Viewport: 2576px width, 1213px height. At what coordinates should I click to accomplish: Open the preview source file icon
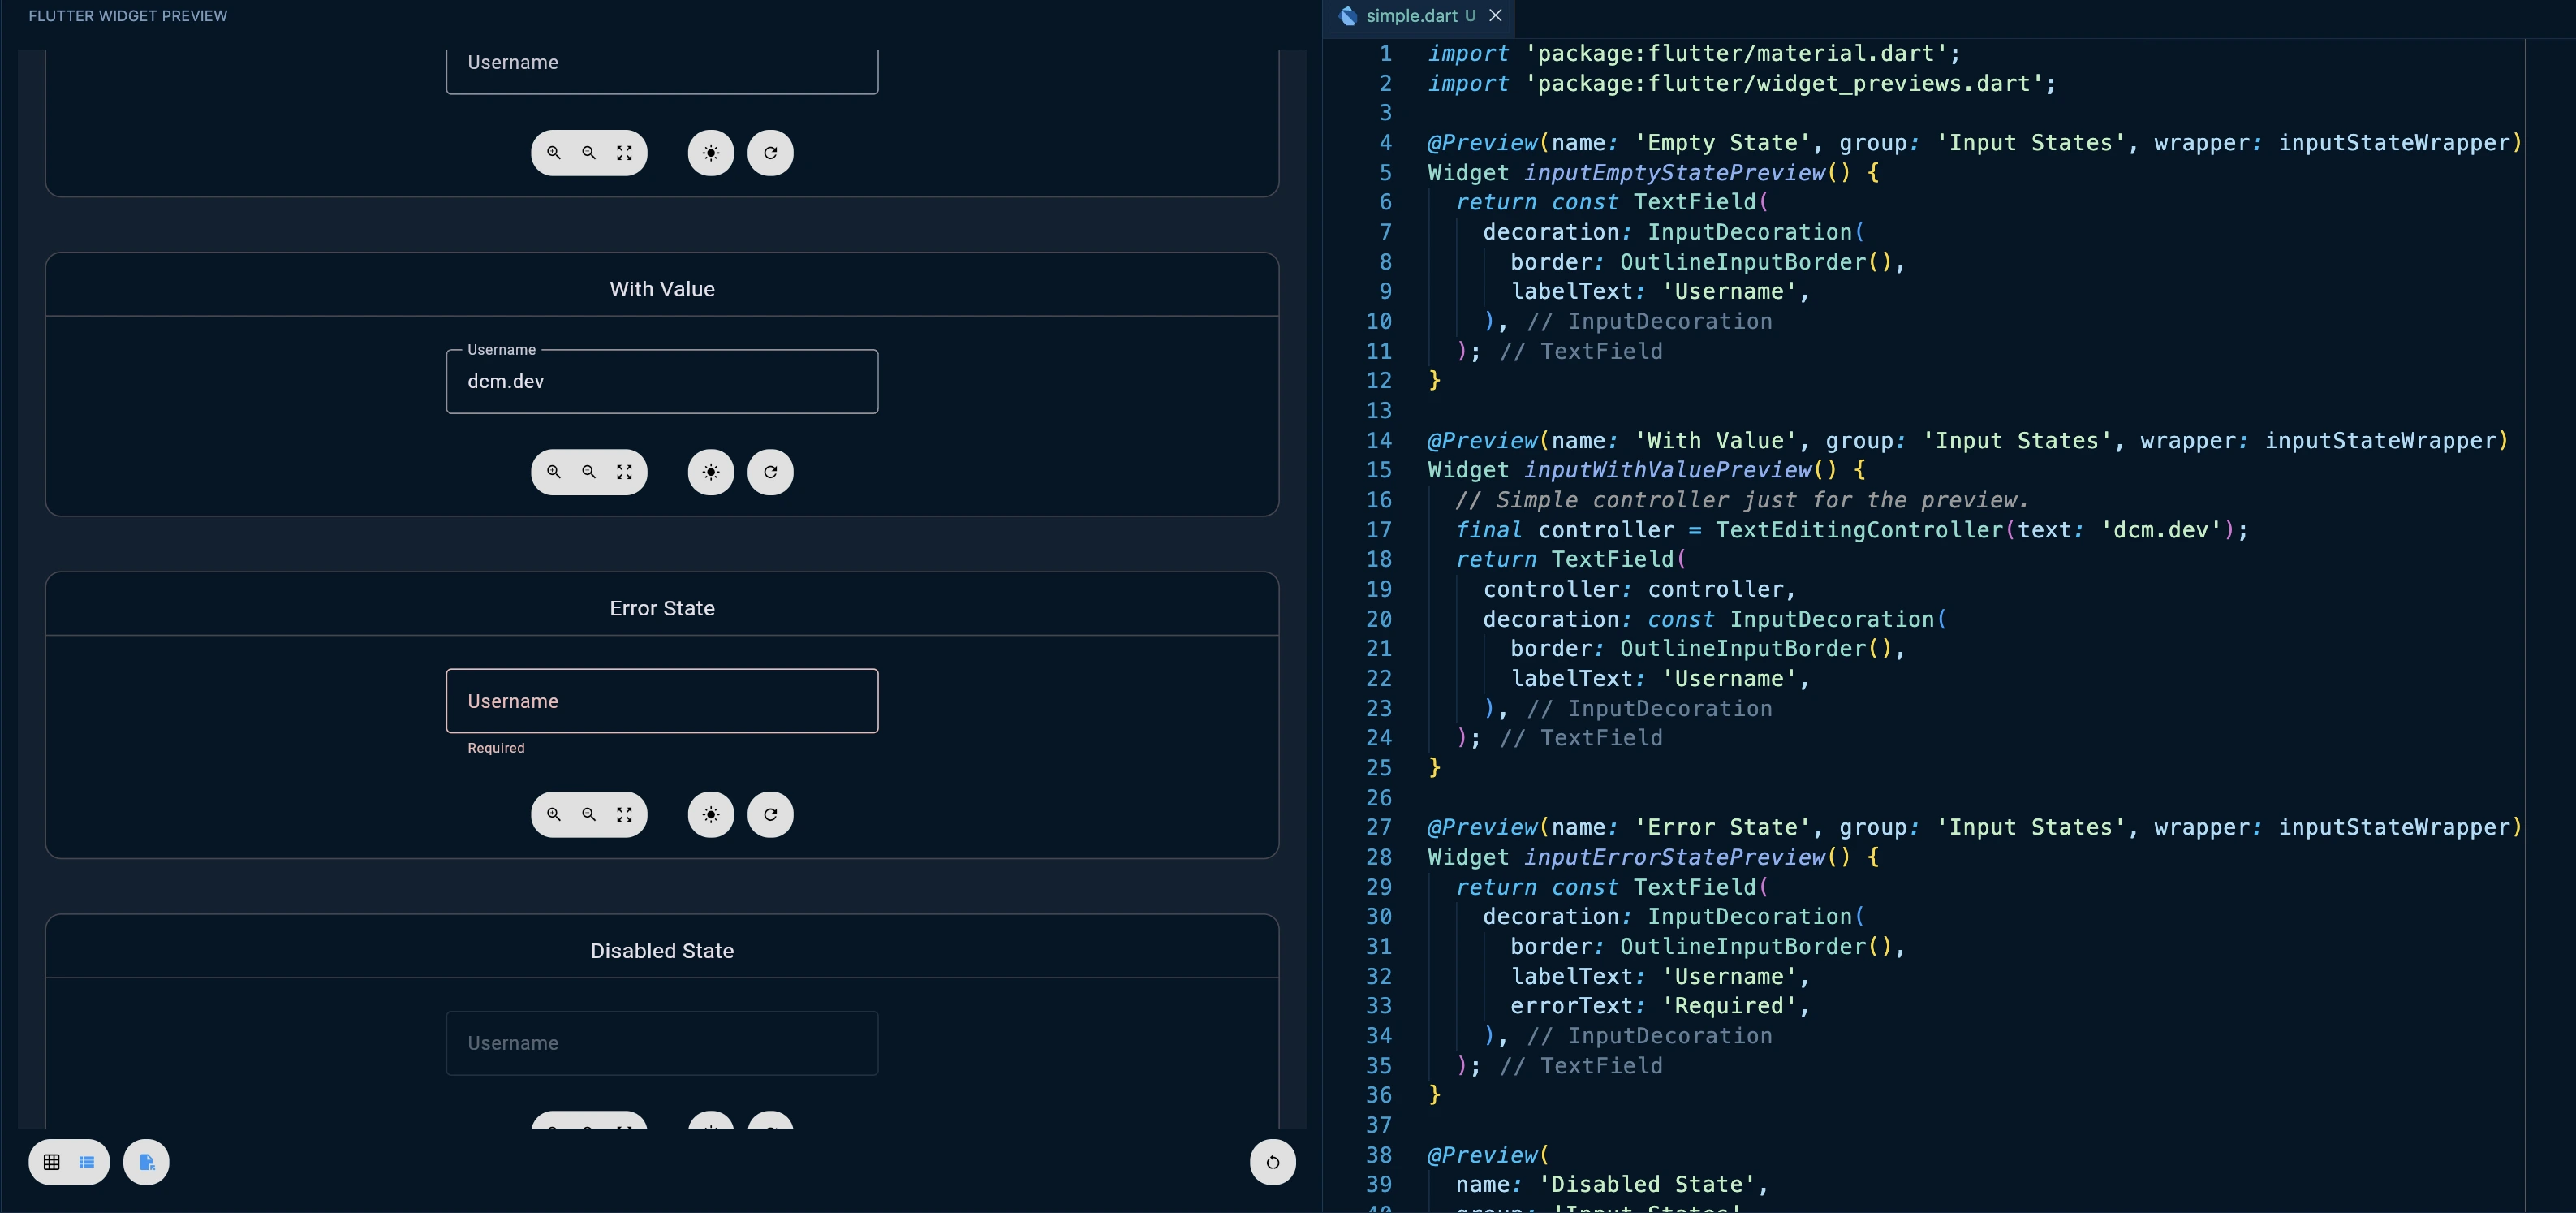[146, 1162]
